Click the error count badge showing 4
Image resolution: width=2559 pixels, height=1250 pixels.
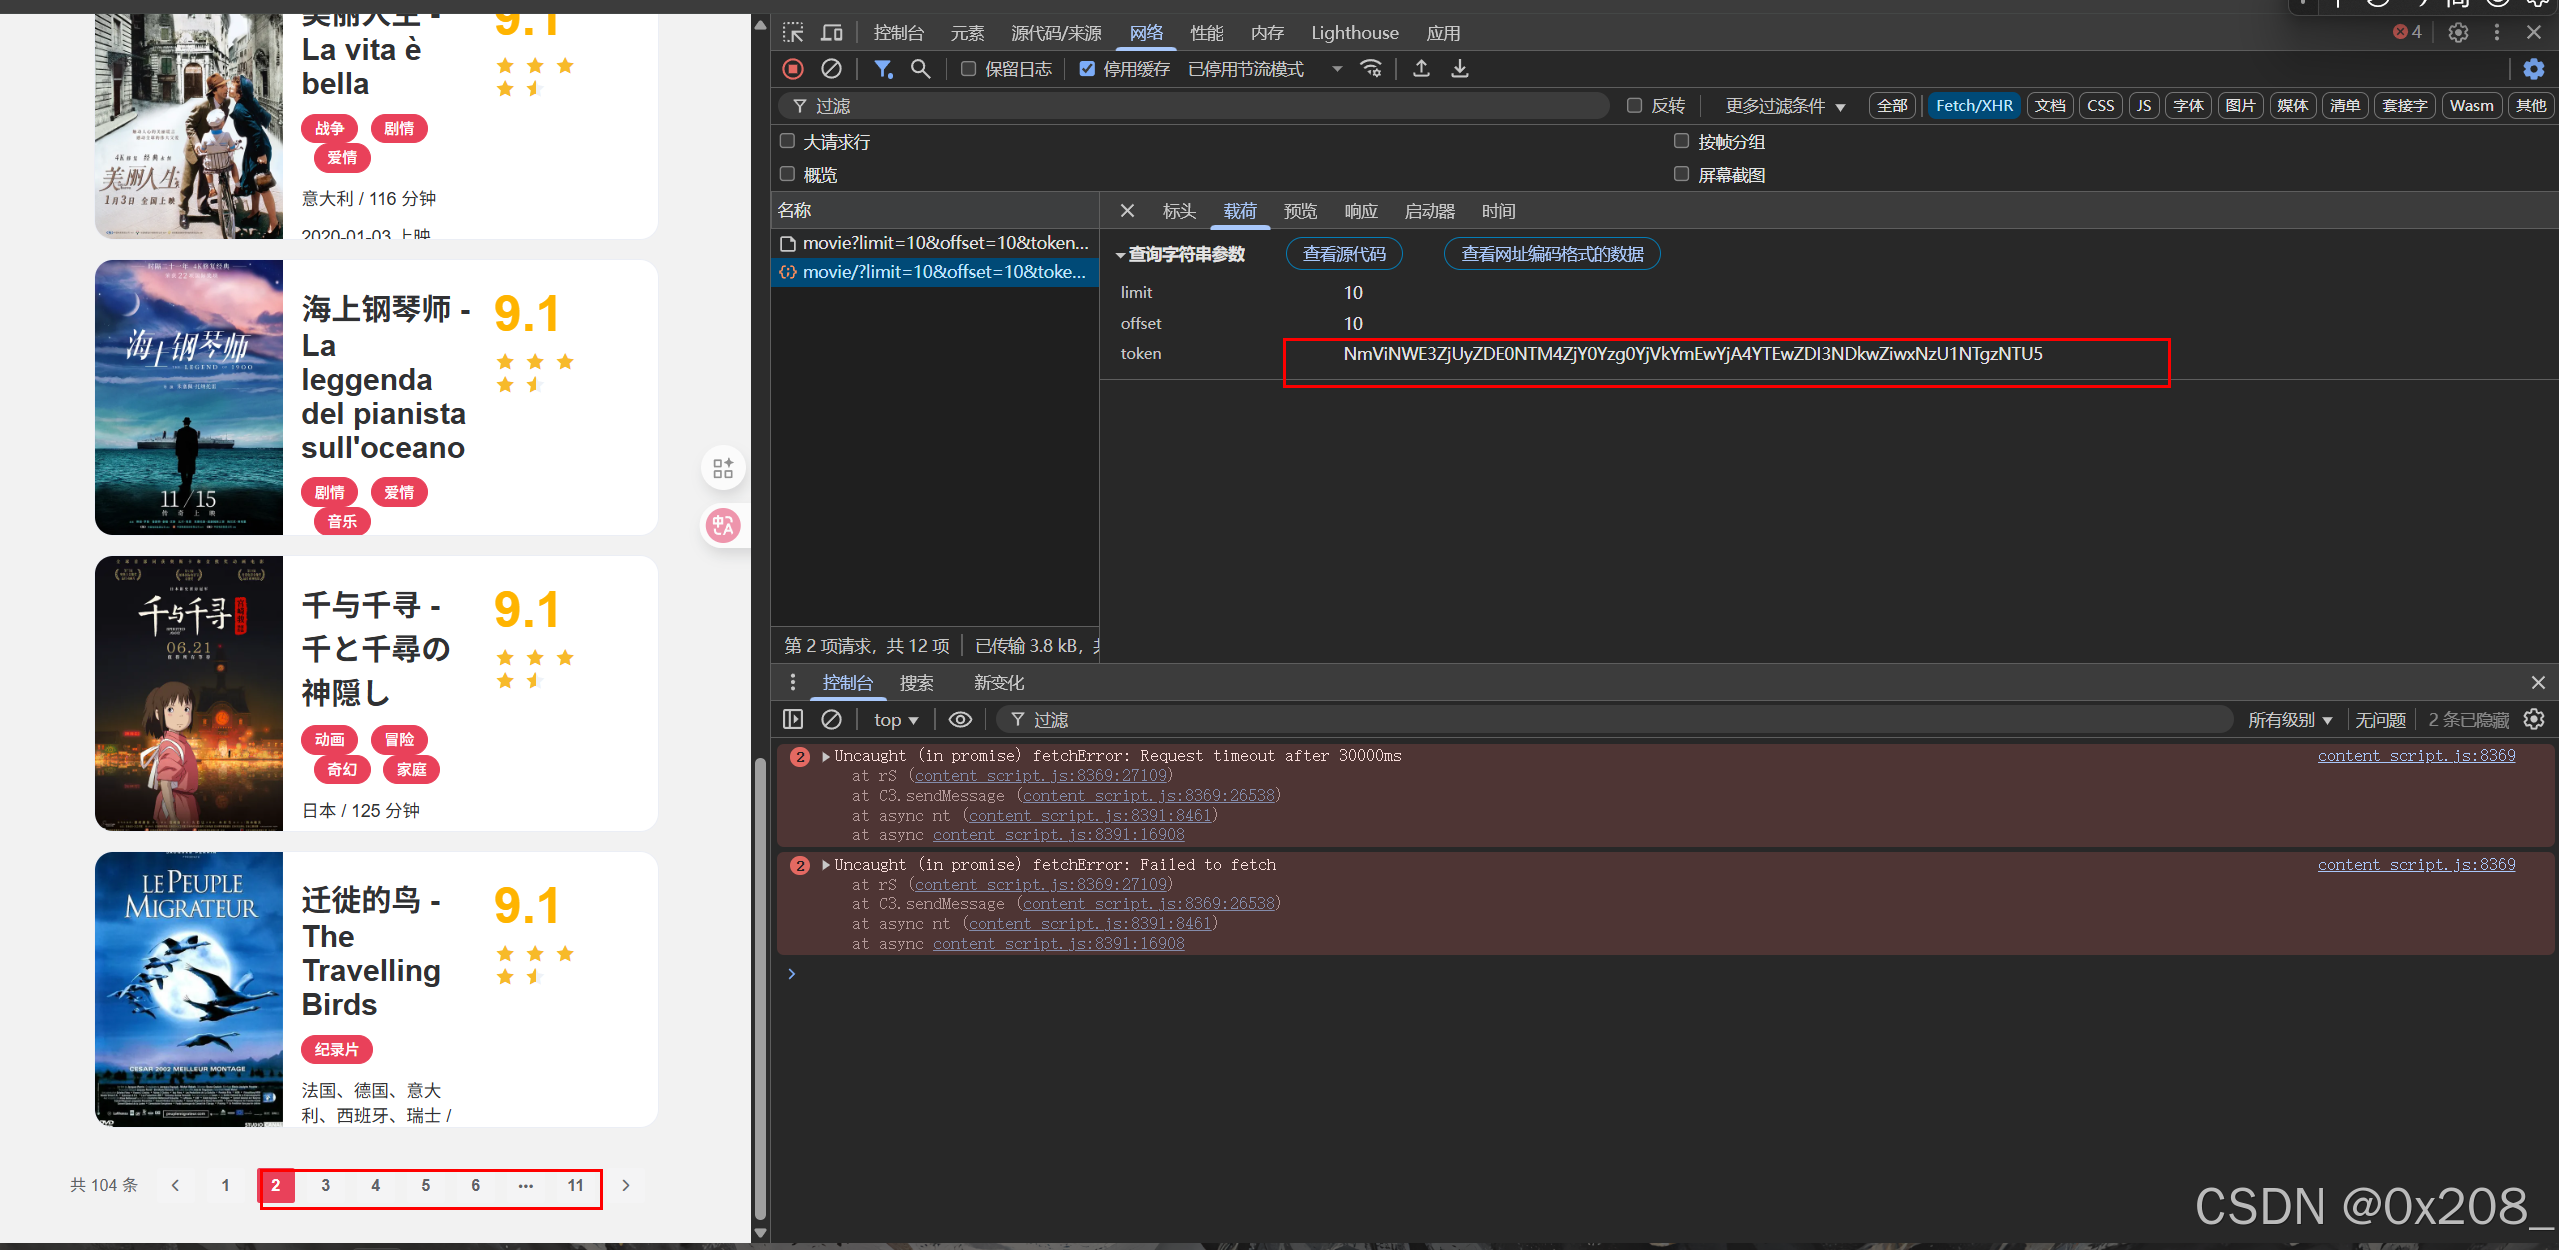click(x=2408, y=32)
